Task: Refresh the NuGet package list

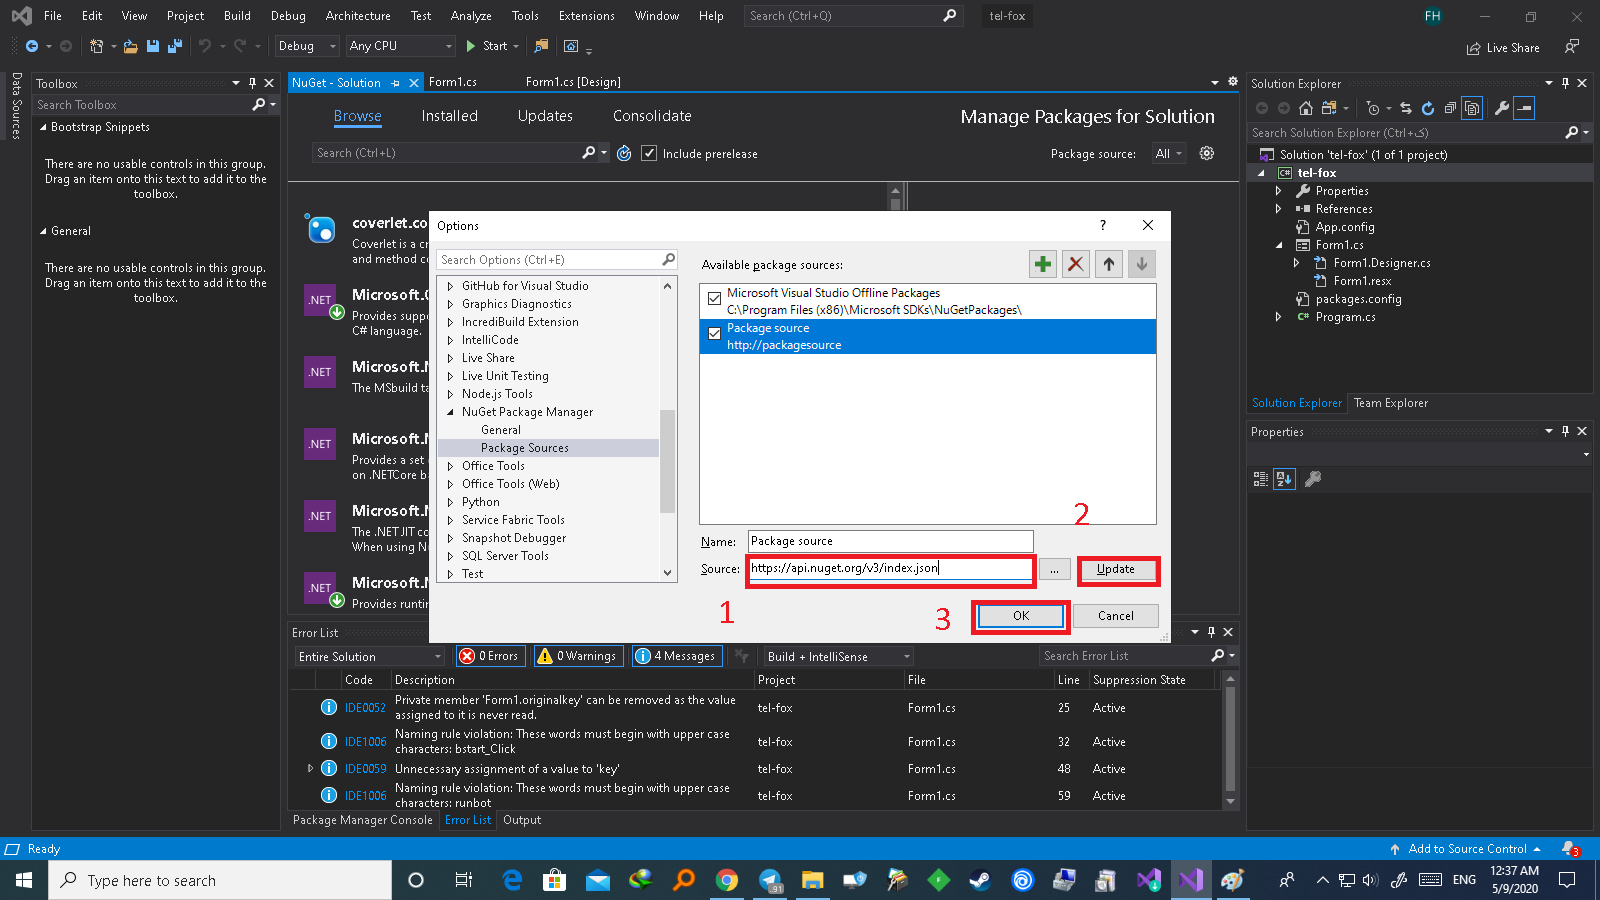Action: click(x=624, y=153)
